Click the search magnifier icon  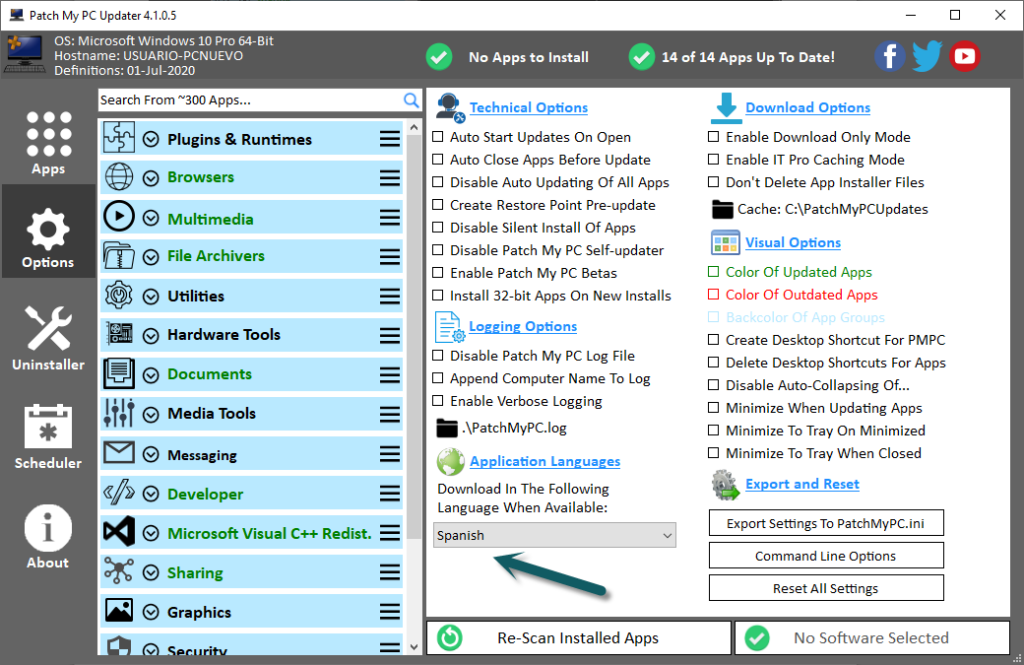(x=411, y=100)
